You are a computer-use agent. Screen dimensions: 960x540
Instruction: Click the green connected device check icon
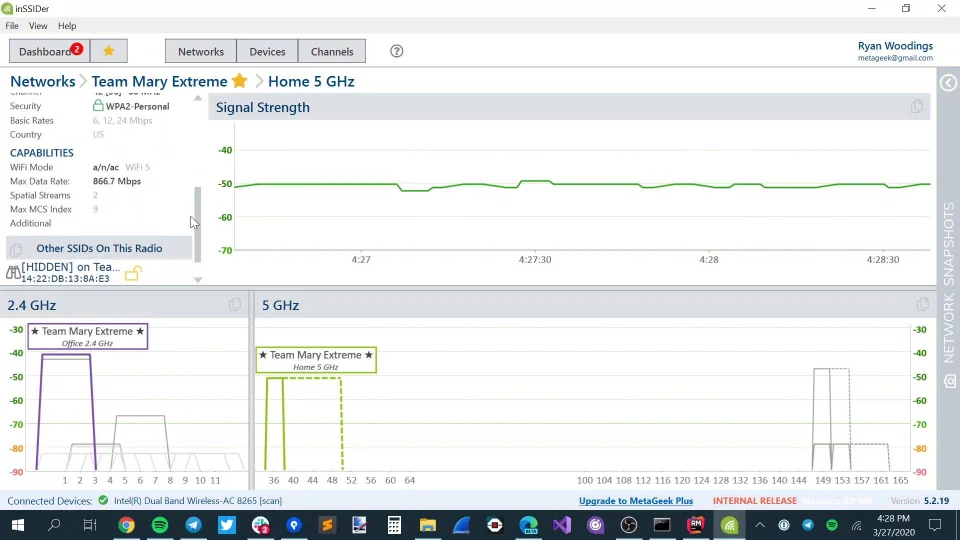tap(103, 500)
